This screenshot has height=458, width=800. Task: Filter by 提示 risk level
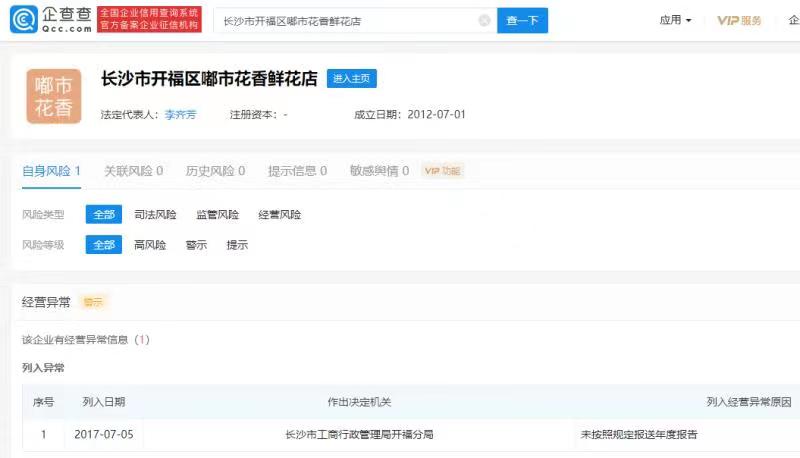pos(237,245)
